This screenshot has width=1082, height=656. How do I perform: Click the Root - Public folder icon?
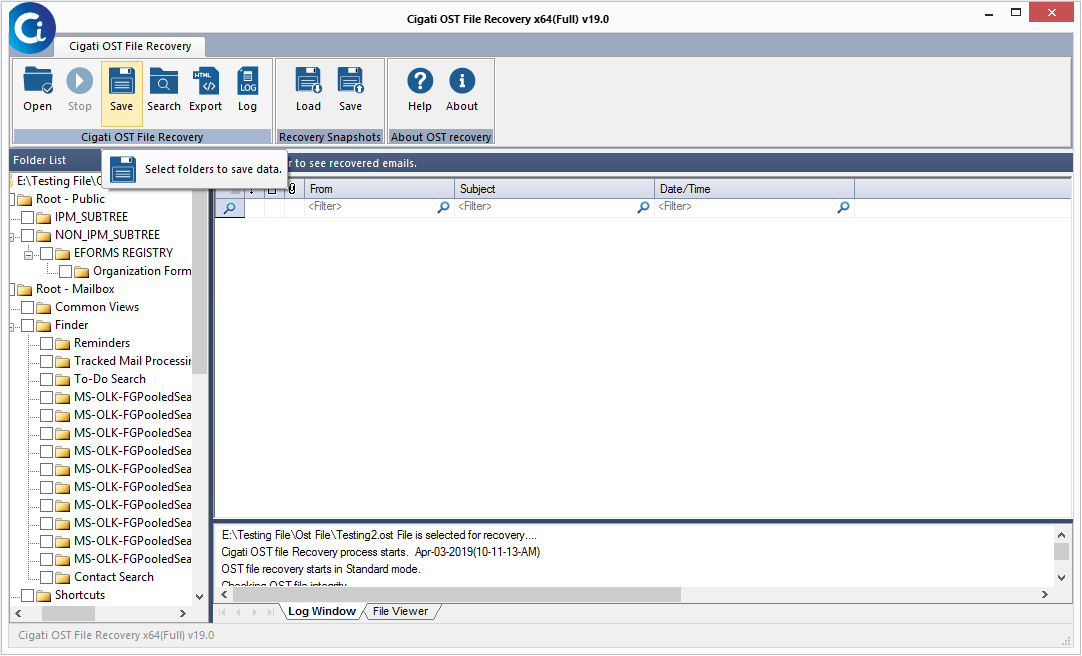25,200
